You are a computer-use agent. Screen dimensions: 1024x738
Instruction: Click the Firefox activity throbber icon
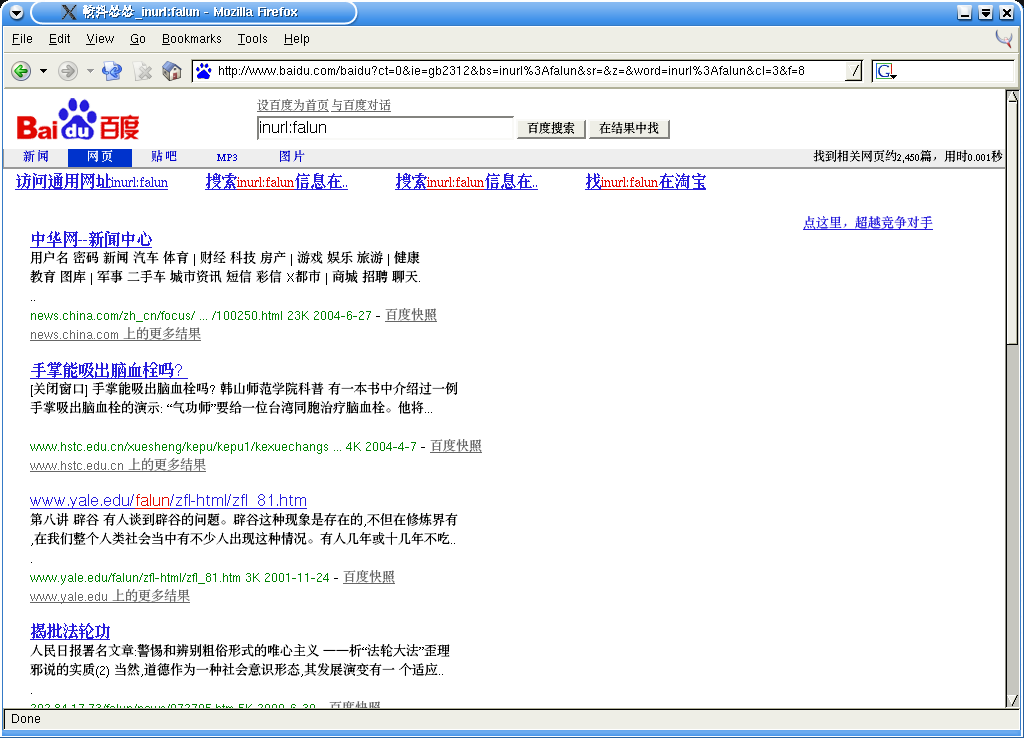coord(1004,39)
